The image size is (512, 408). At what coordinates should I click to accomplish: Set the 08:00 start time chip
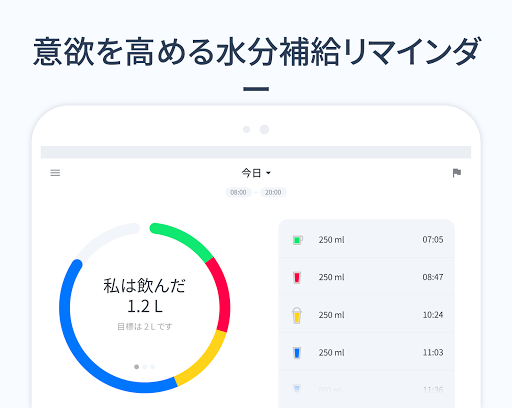point(238,192)
